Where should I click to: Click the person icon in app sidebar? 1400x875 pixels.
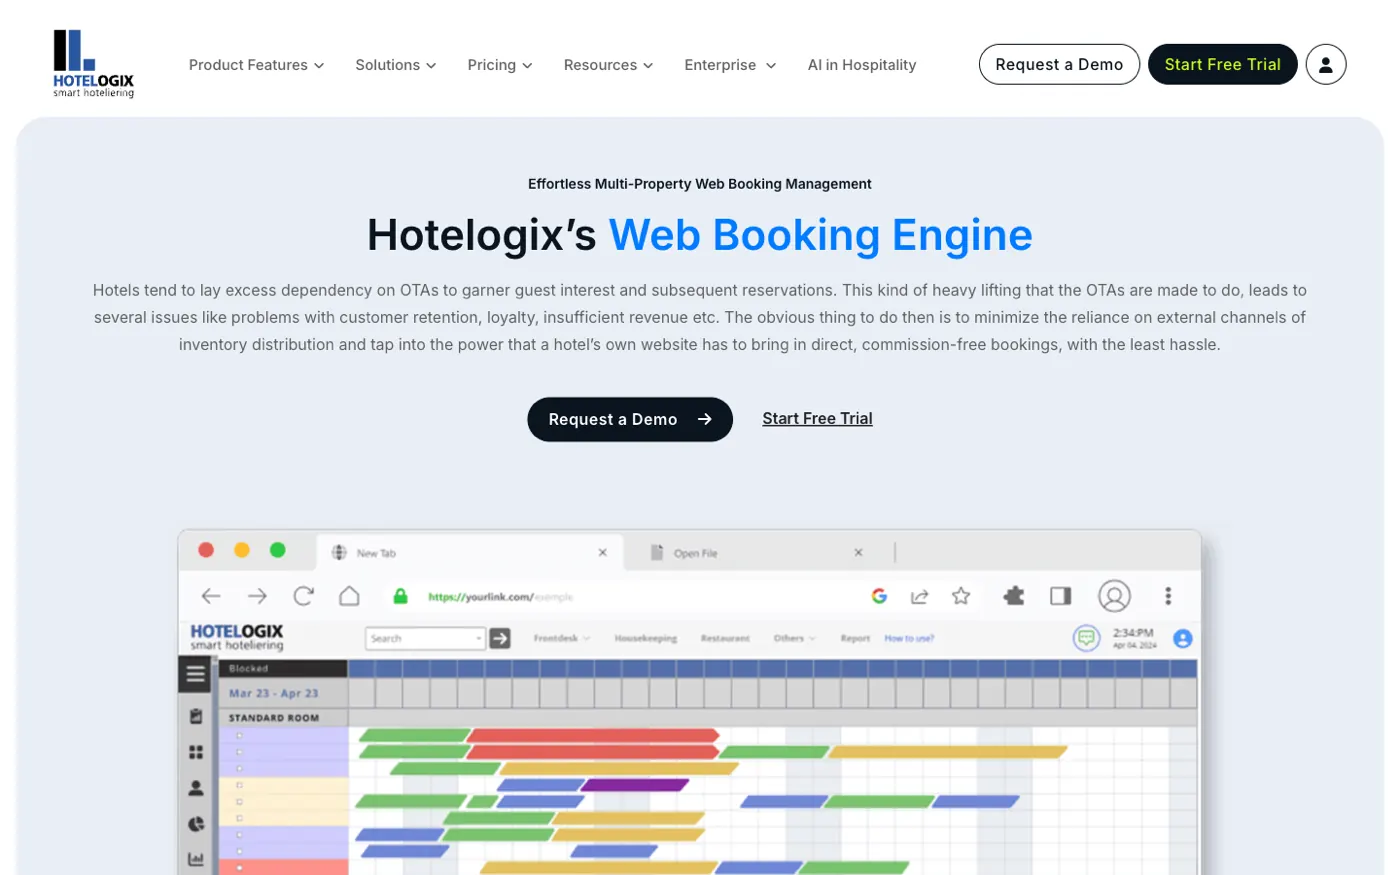pos(196,788)
